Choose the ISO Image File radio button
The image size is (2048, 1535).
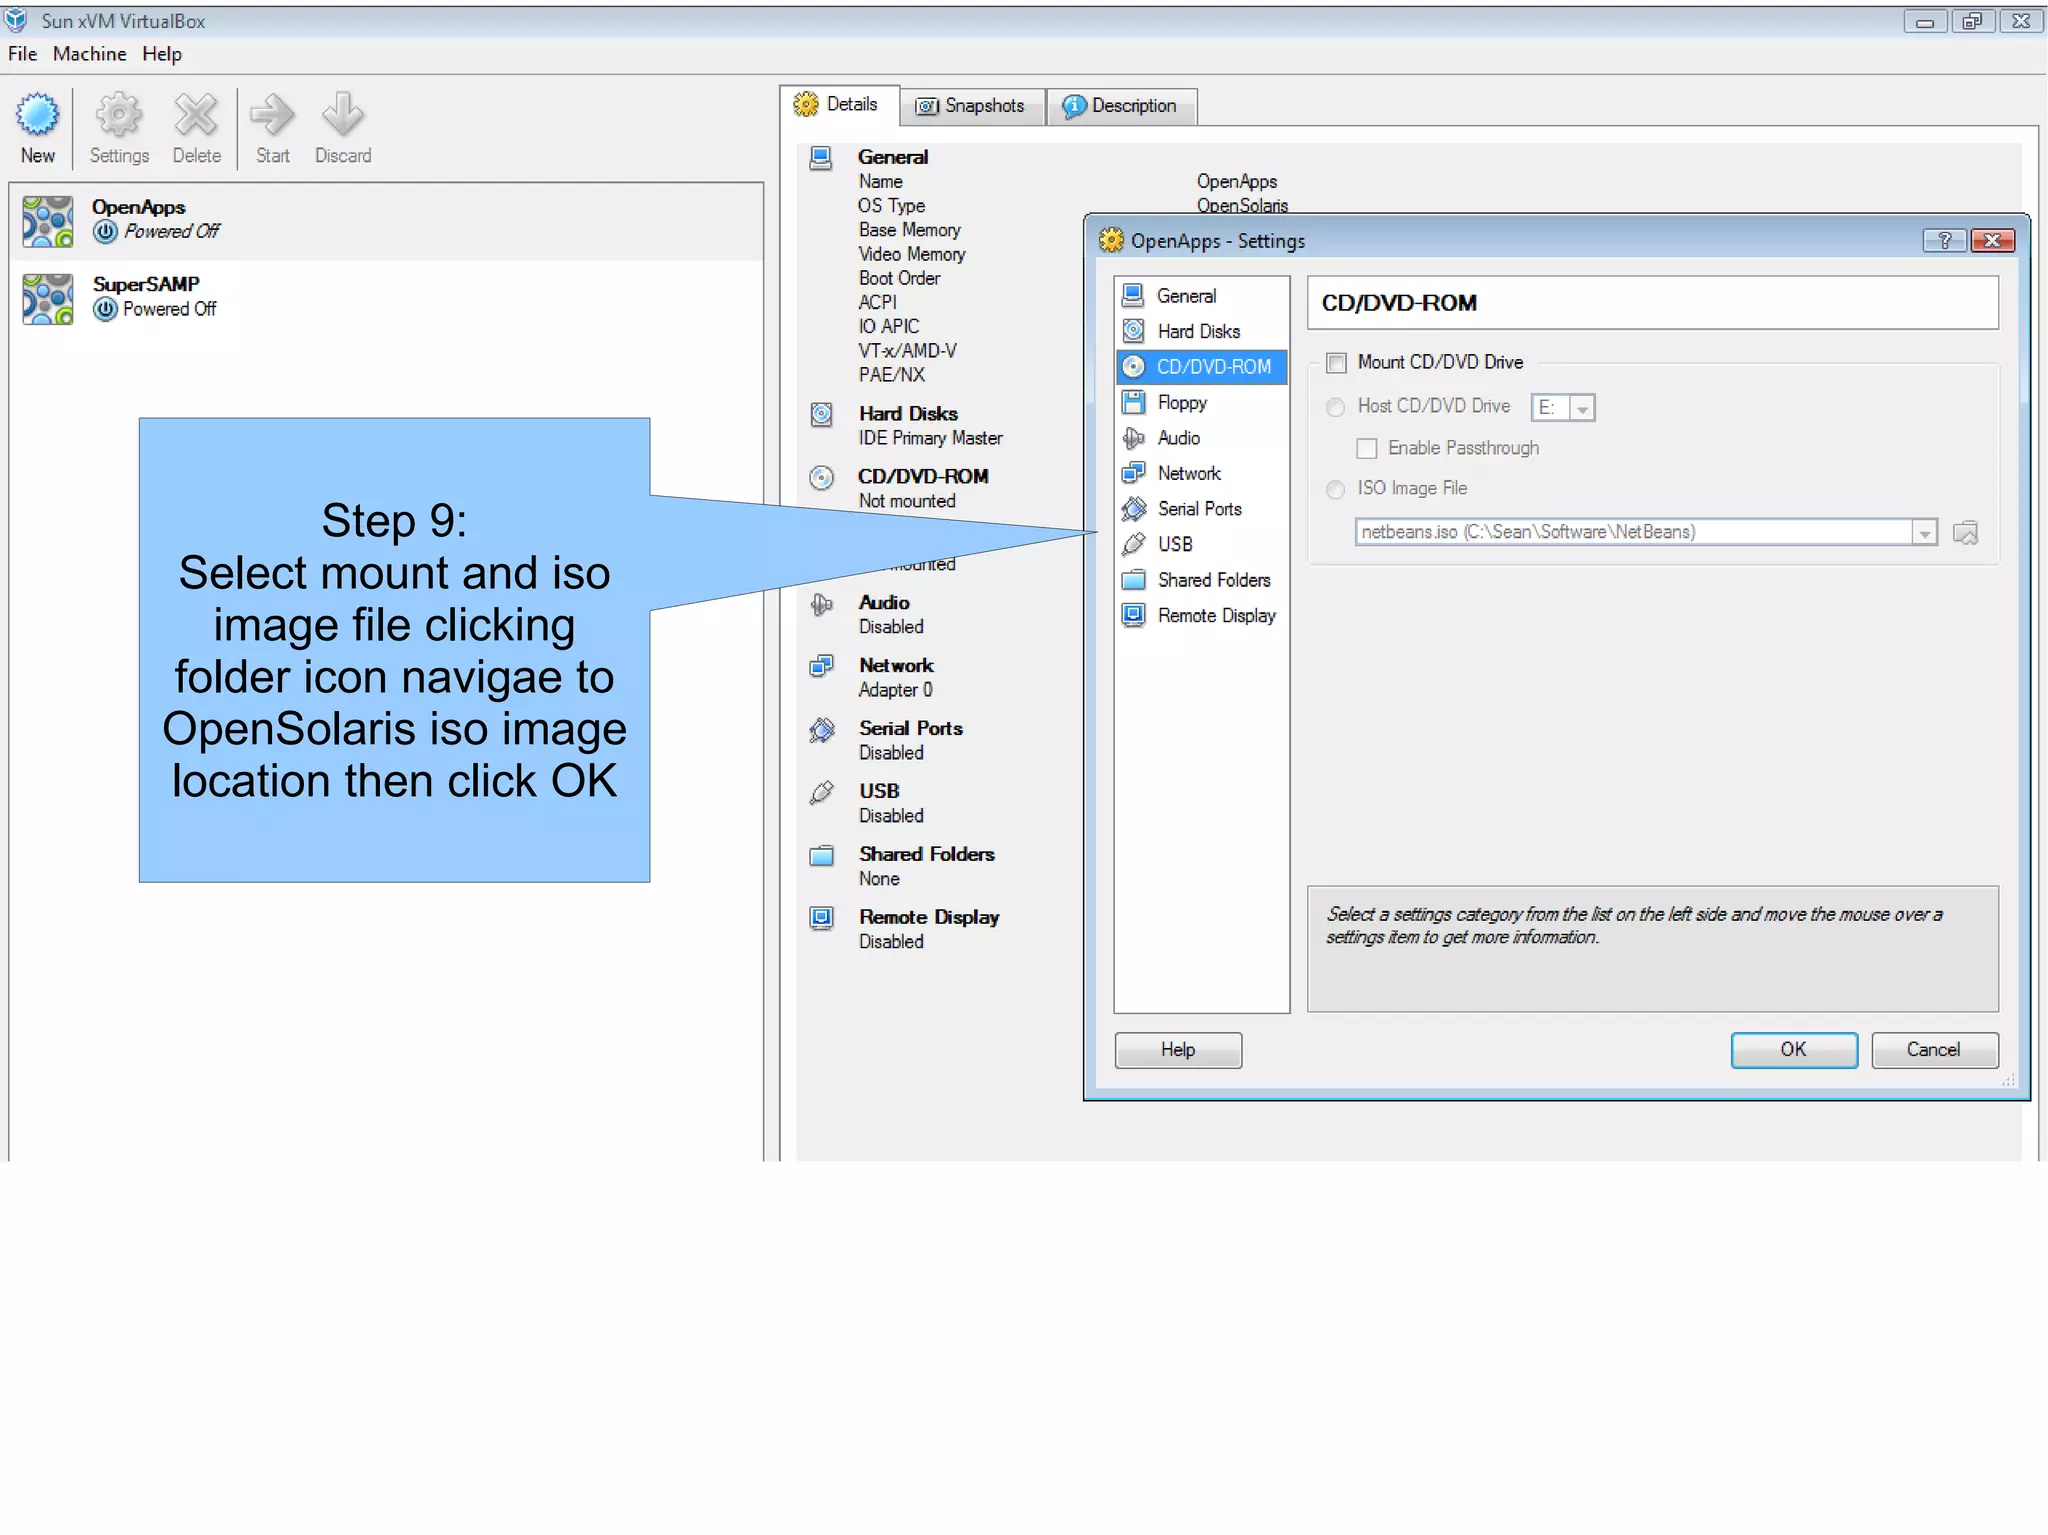(x=1335, y=489)
